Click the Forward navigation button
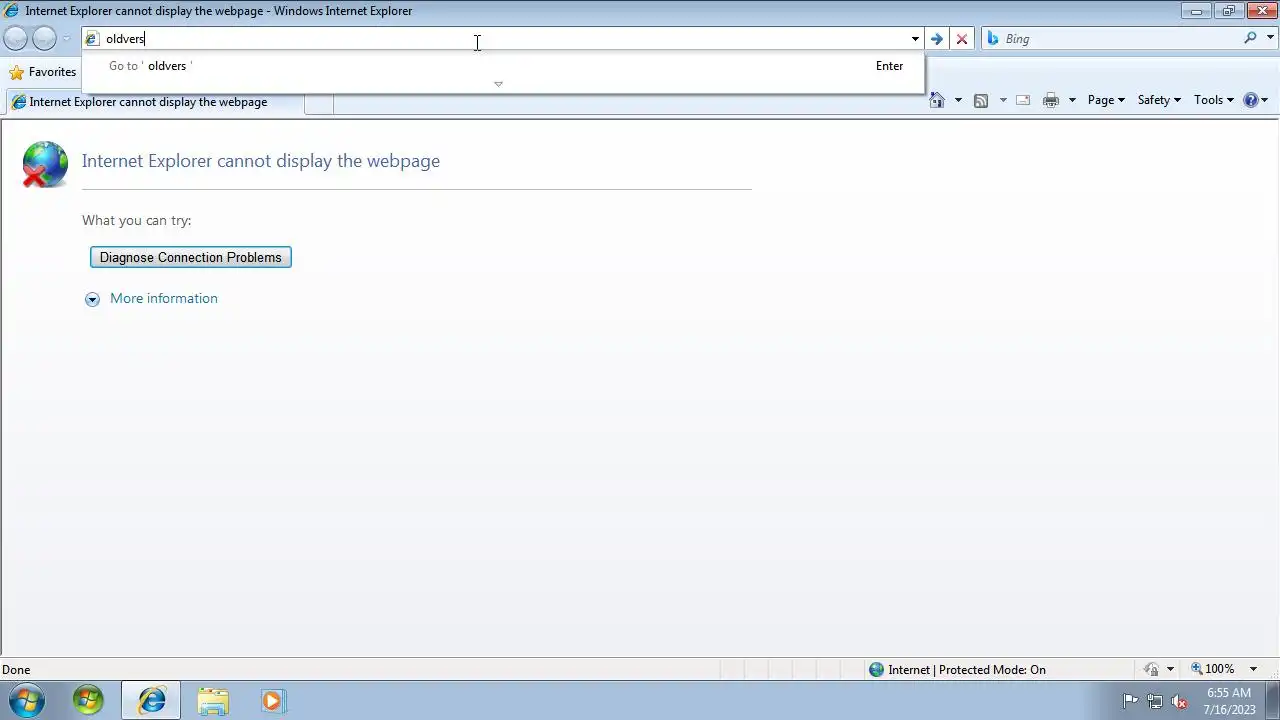 pos(44,38)
